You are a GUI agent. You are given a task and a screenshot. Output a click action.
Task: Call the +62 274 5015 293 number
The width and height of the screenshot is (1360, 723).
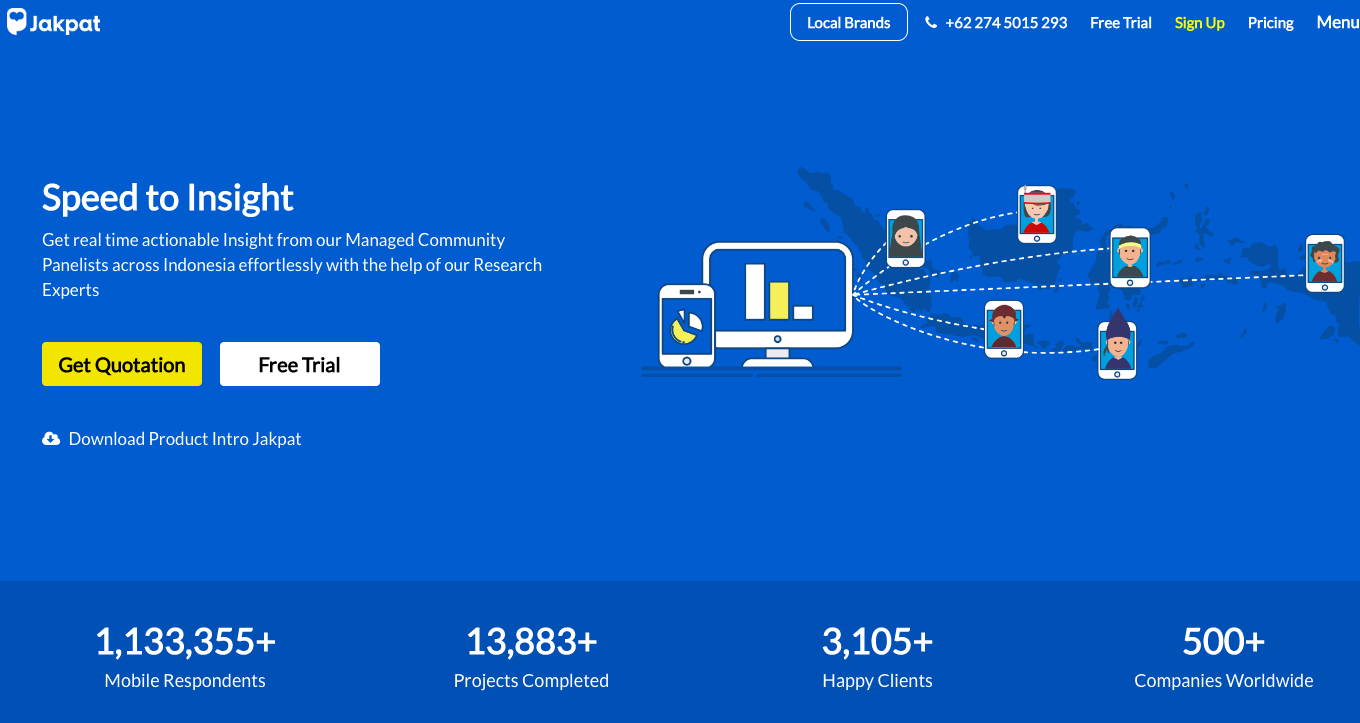pyautogui.click(x=1006, y=23)
